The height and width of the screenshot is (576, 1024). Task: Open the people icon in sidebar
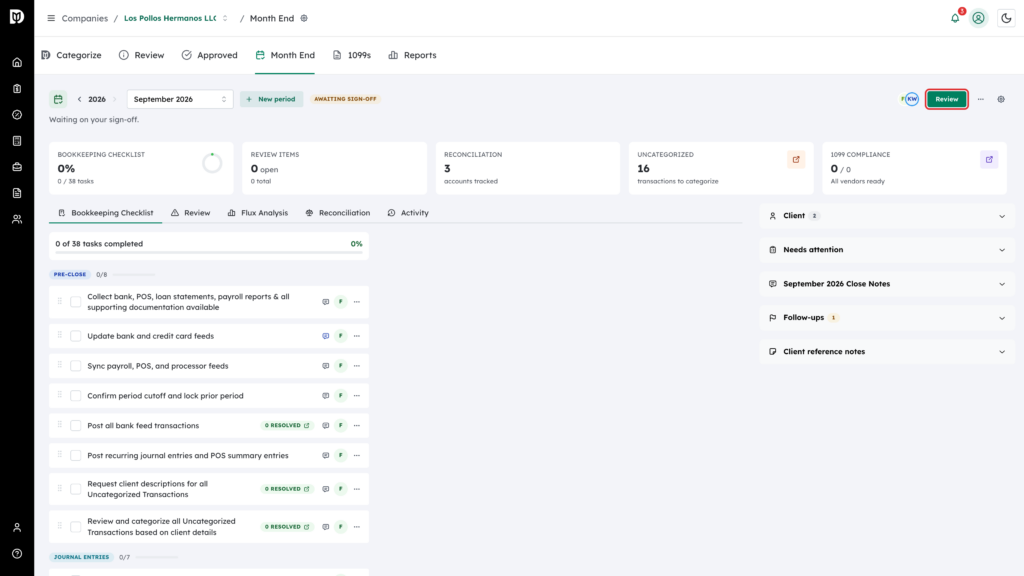coord(17,219)
